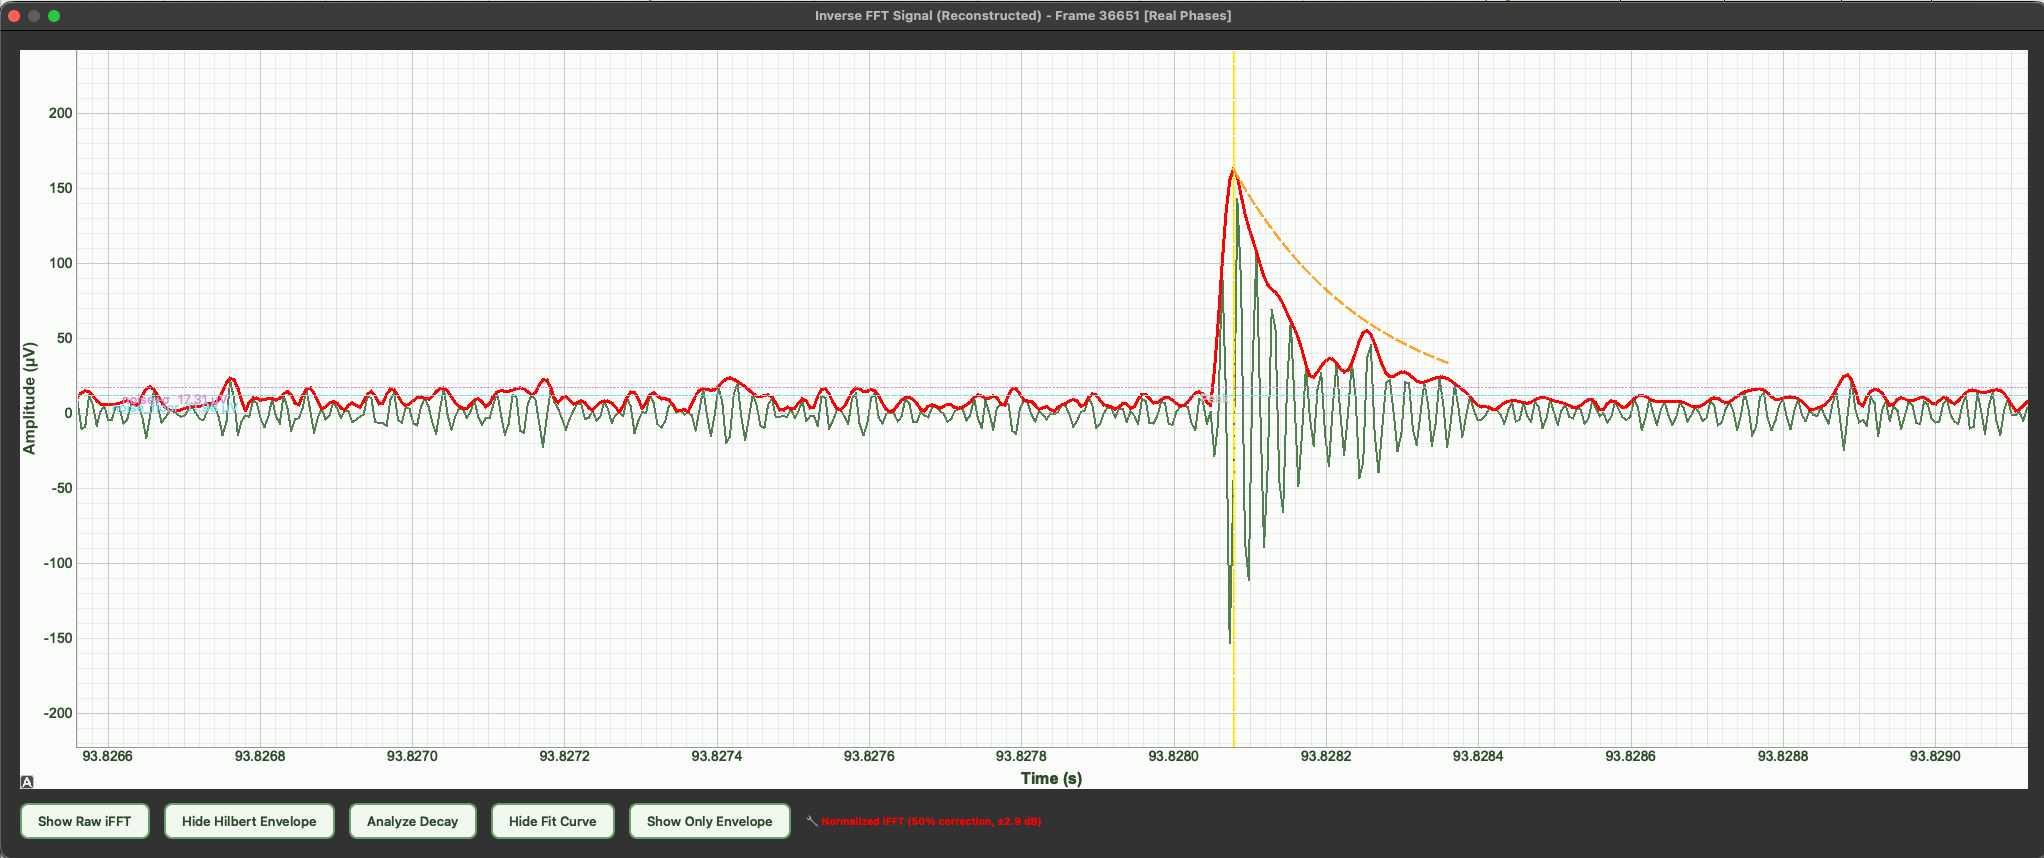The width and height of the screenshot is (2044, 858).
Task: Click the y-axis tick label -200
Action: click(x=57, y=713)
